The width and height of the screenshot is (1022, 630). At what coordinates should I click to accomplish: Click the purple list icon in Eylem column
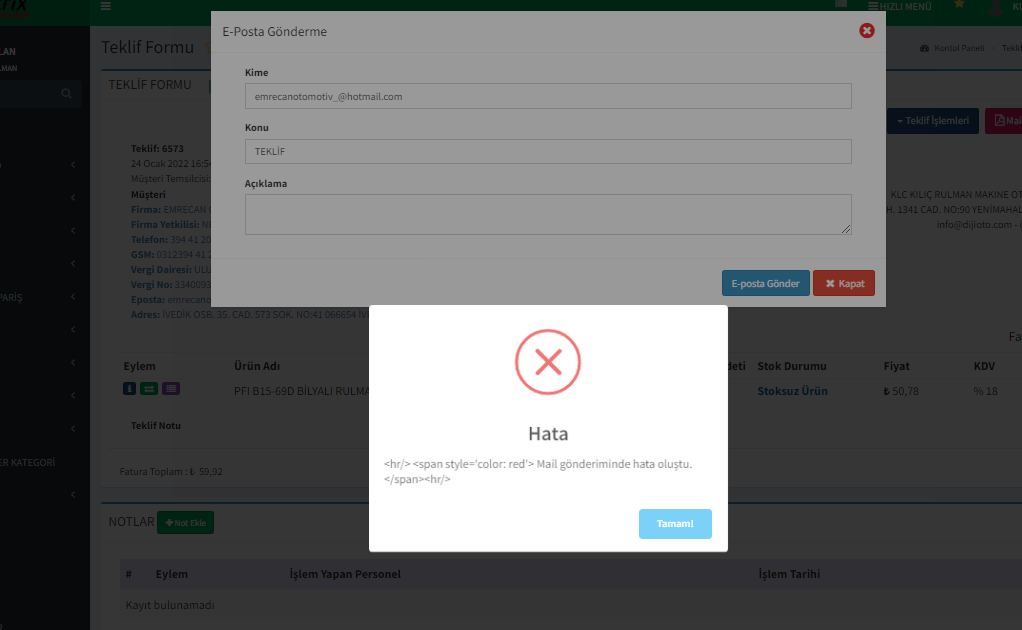tap(171, 389)
